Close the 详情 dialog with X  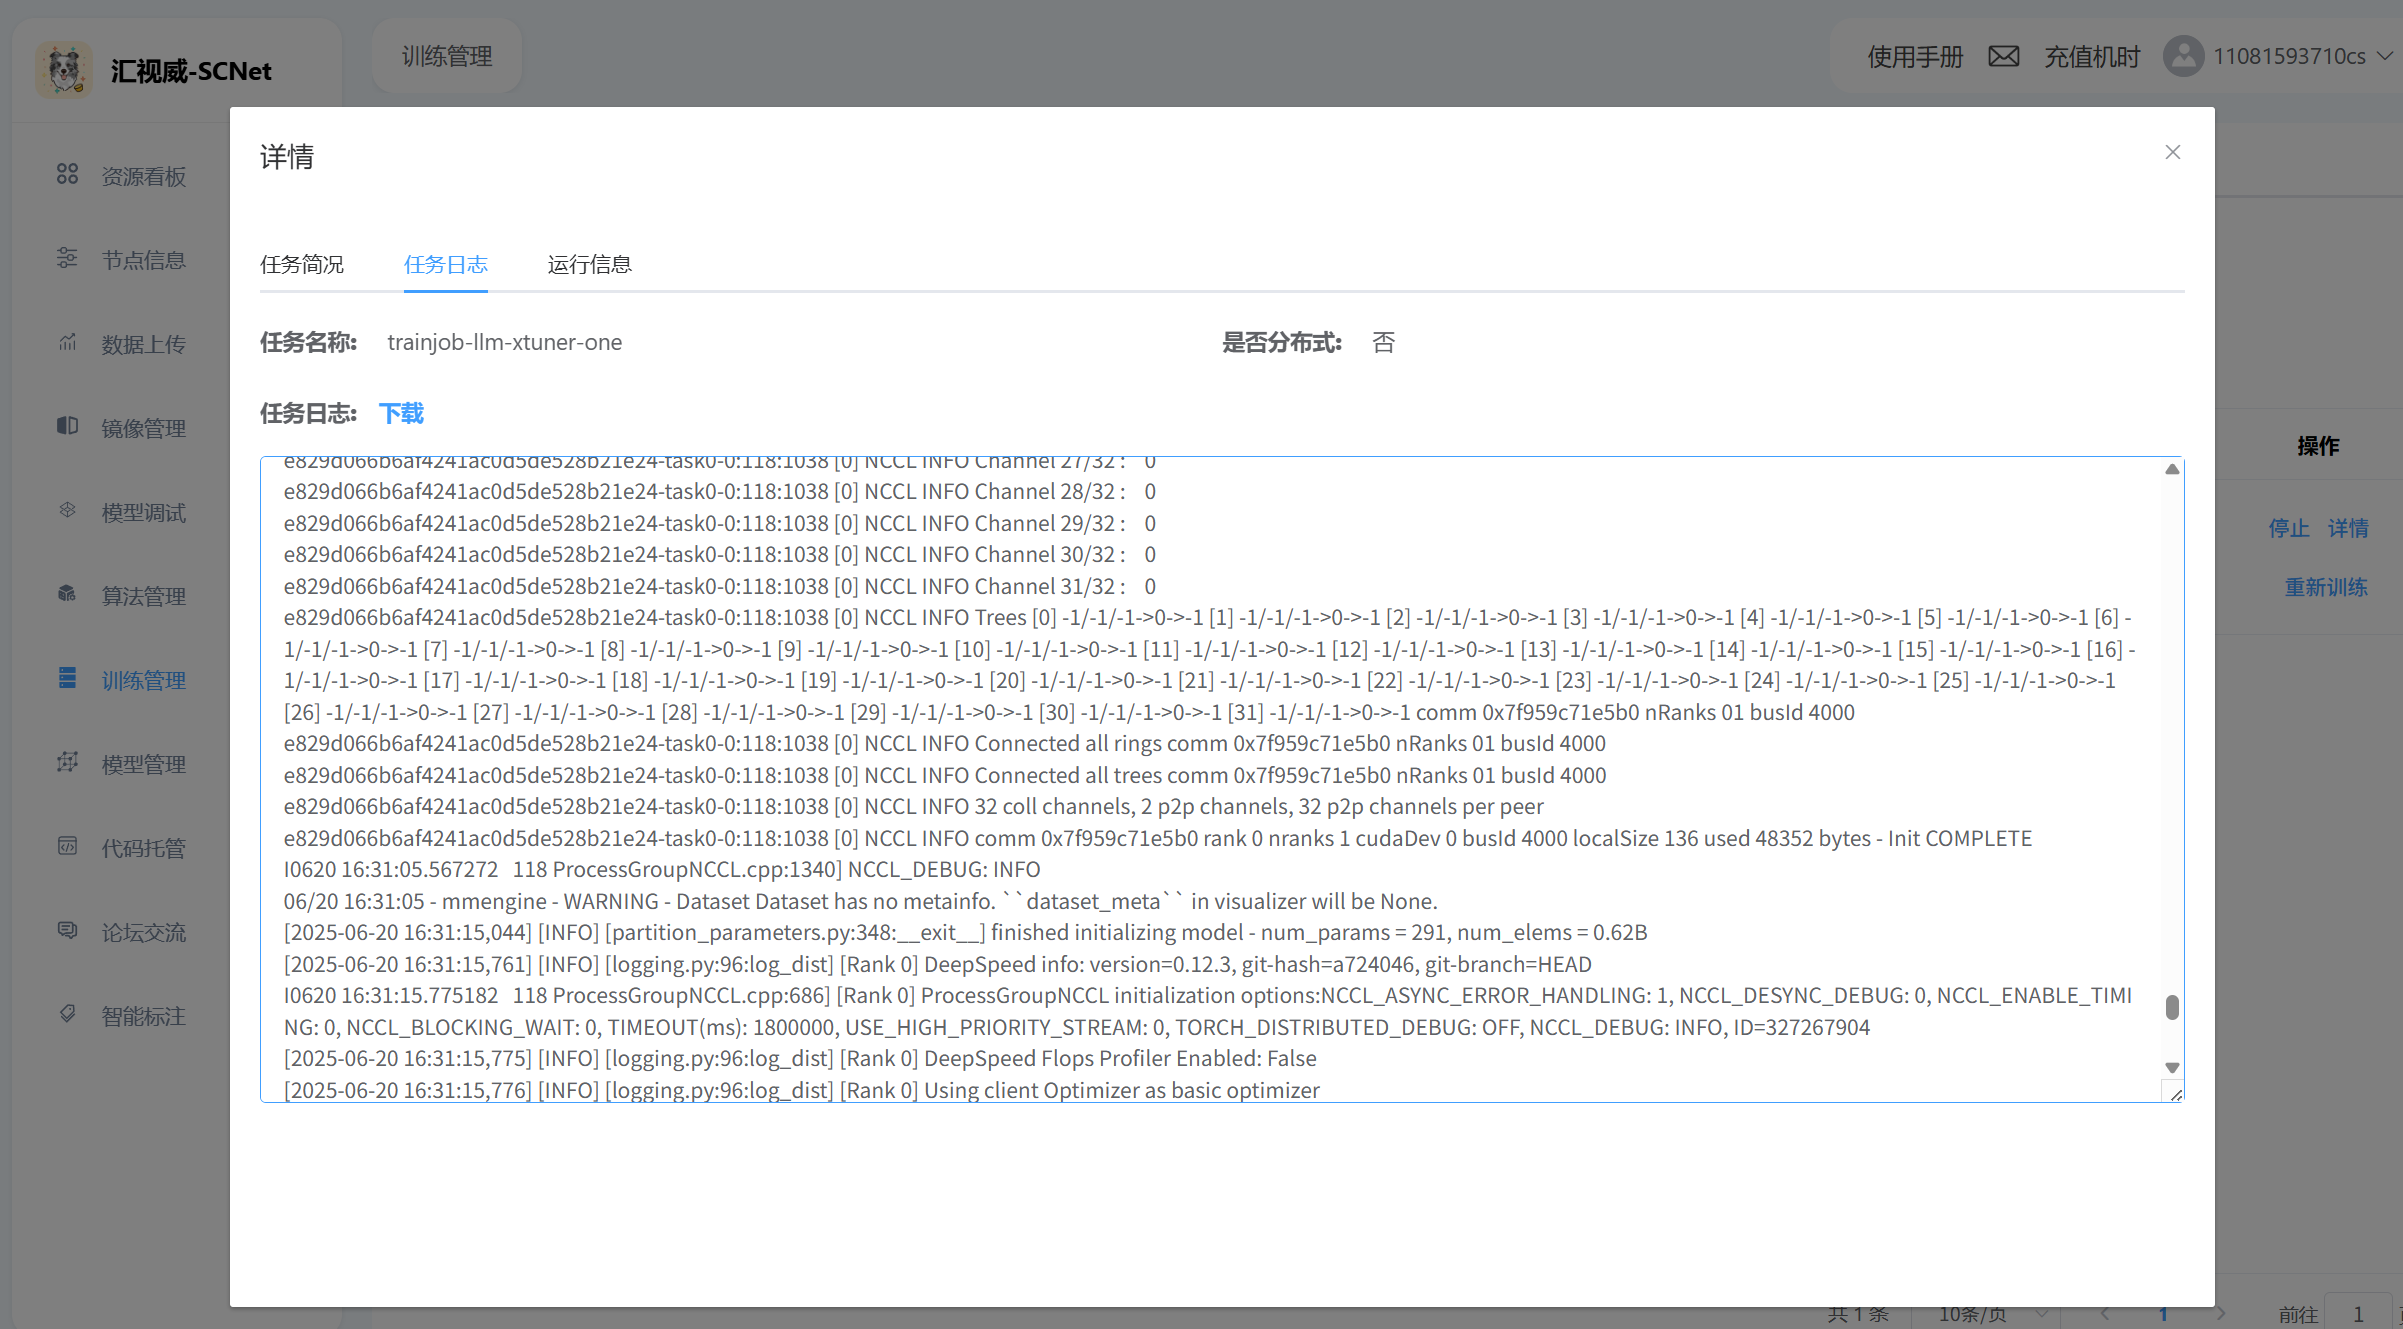tap(2172, 152)
